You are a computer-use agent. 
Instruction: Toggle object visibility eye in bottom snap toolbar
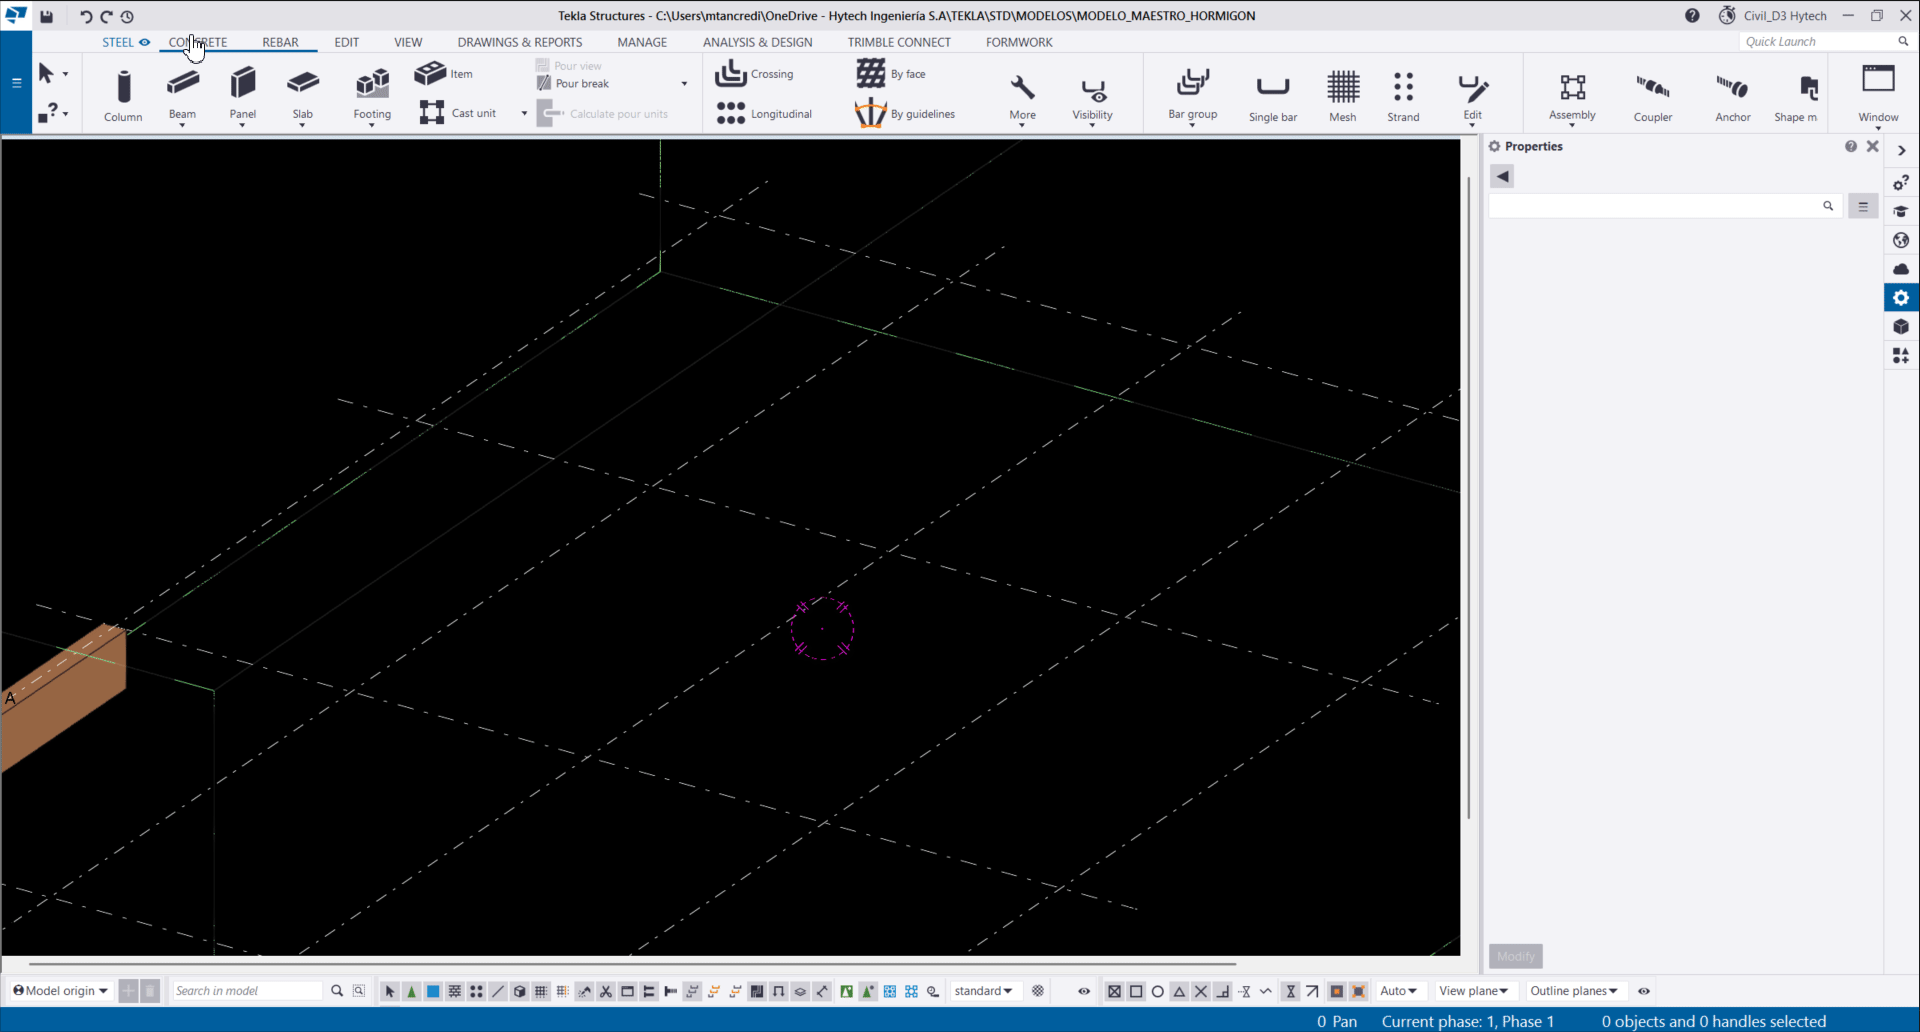(x=1083, y=991)
